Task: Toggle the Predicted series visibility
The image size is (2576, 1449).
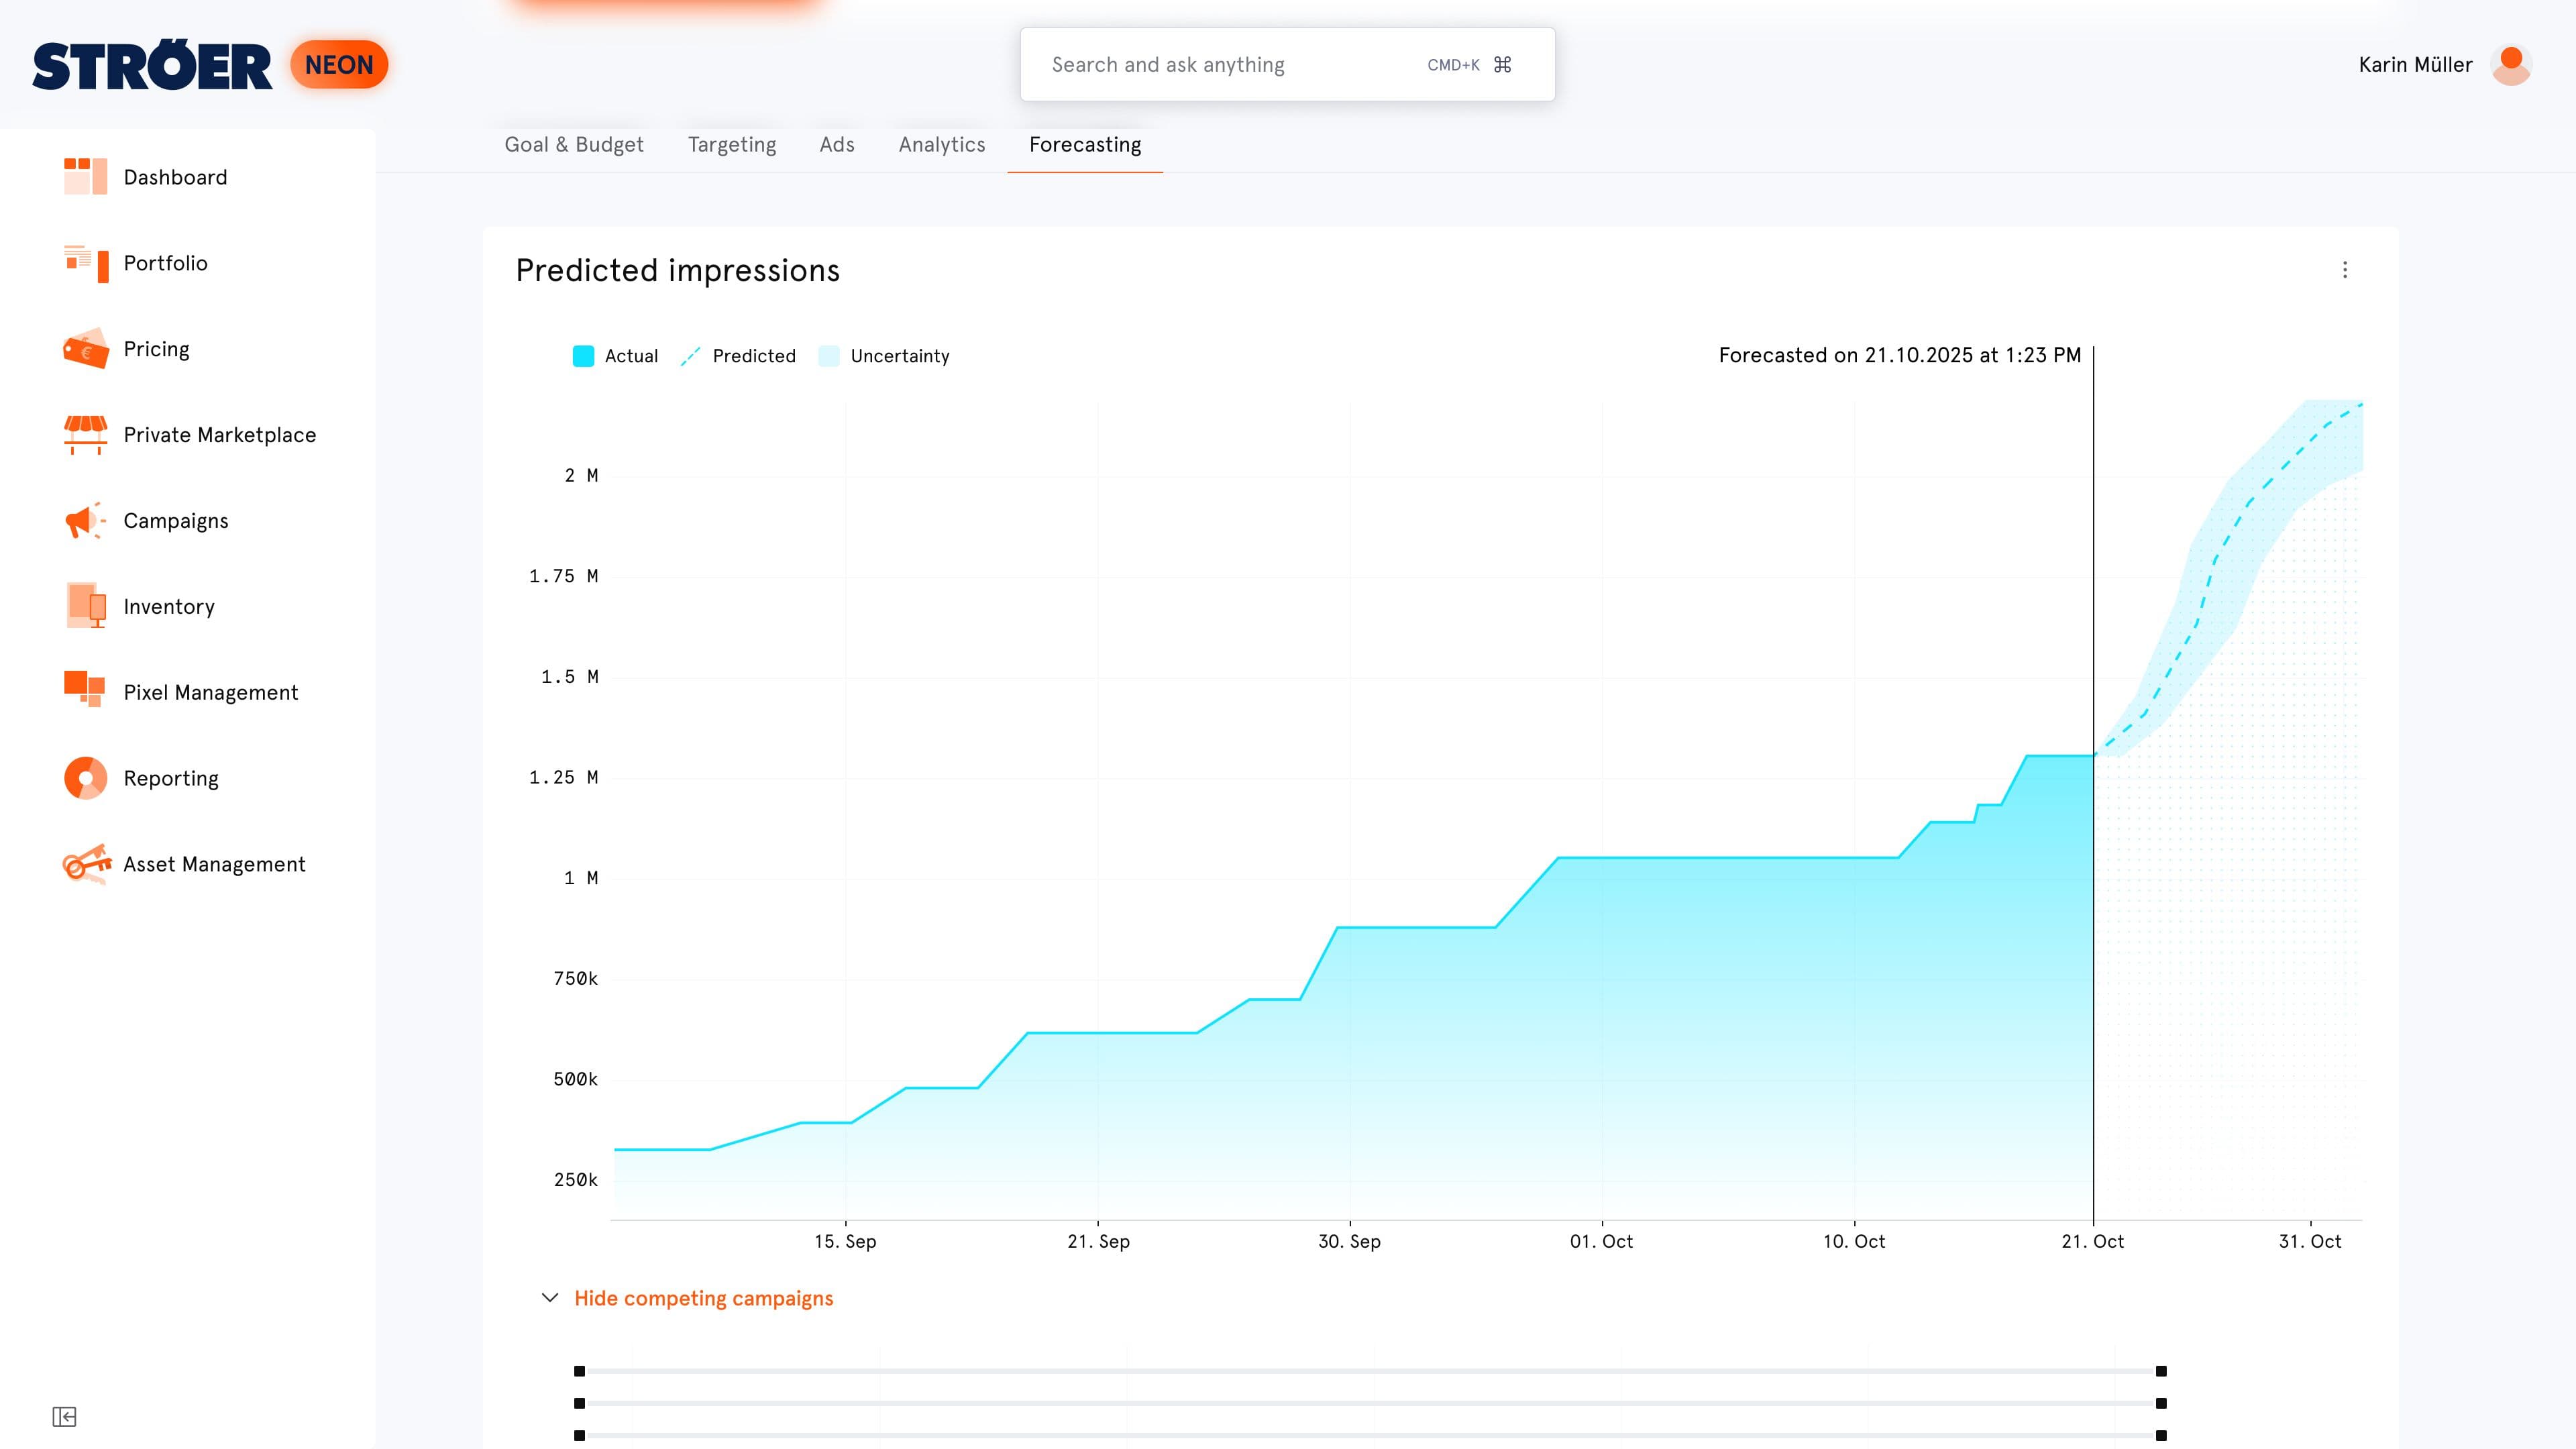Action: pos(738,356)
